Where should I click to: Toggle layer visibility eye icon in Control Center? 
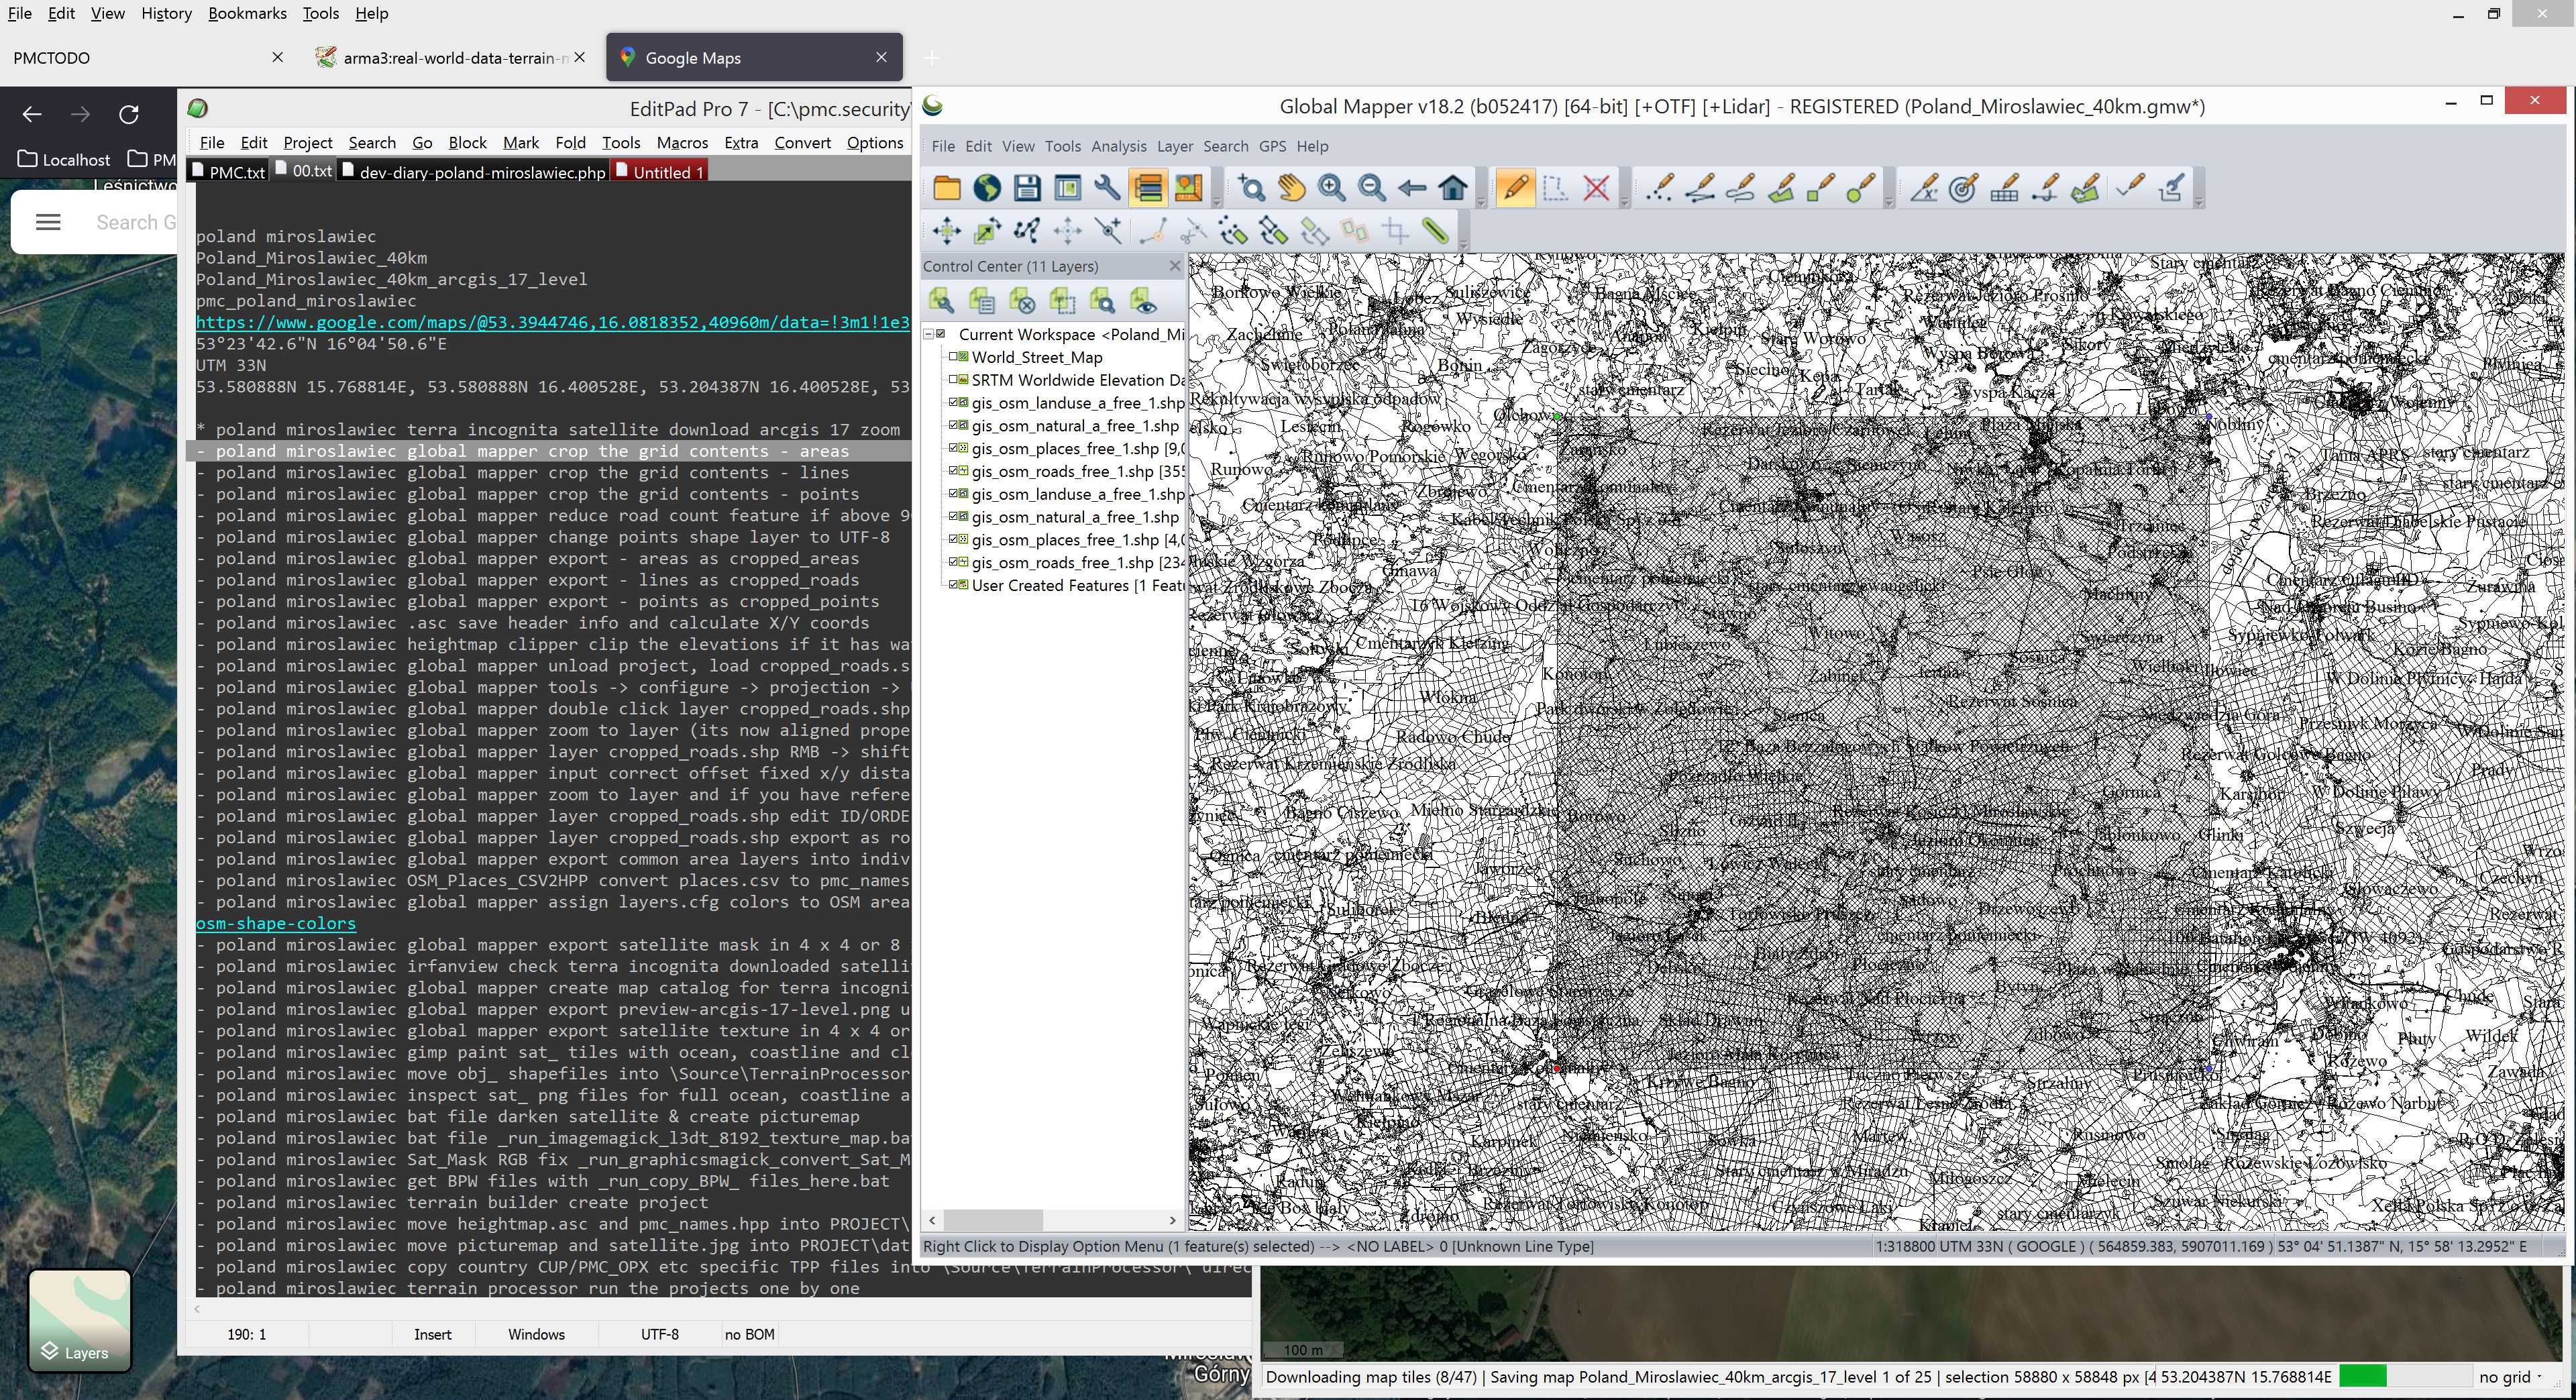[x=1143, y=300]
